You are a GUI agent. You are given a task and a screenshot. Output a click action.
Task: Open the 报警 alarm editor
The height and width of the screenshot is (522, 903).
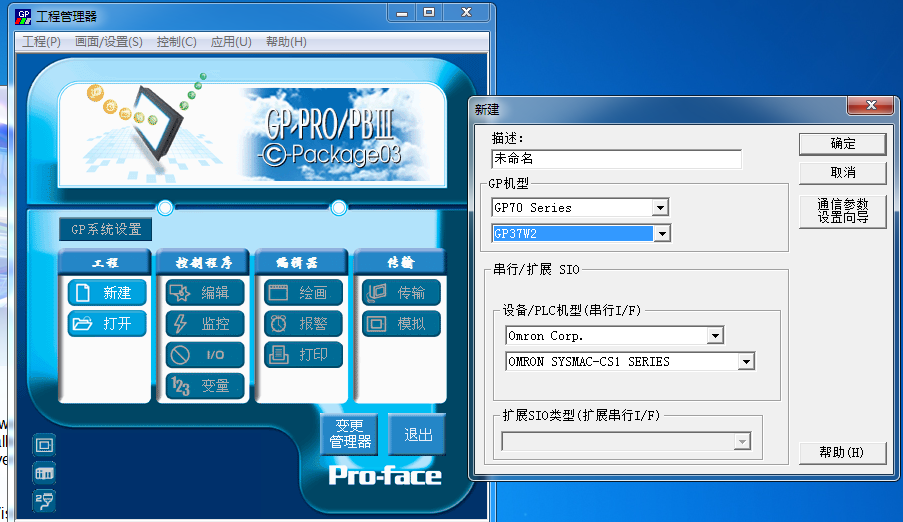click(x=302, y=324)
